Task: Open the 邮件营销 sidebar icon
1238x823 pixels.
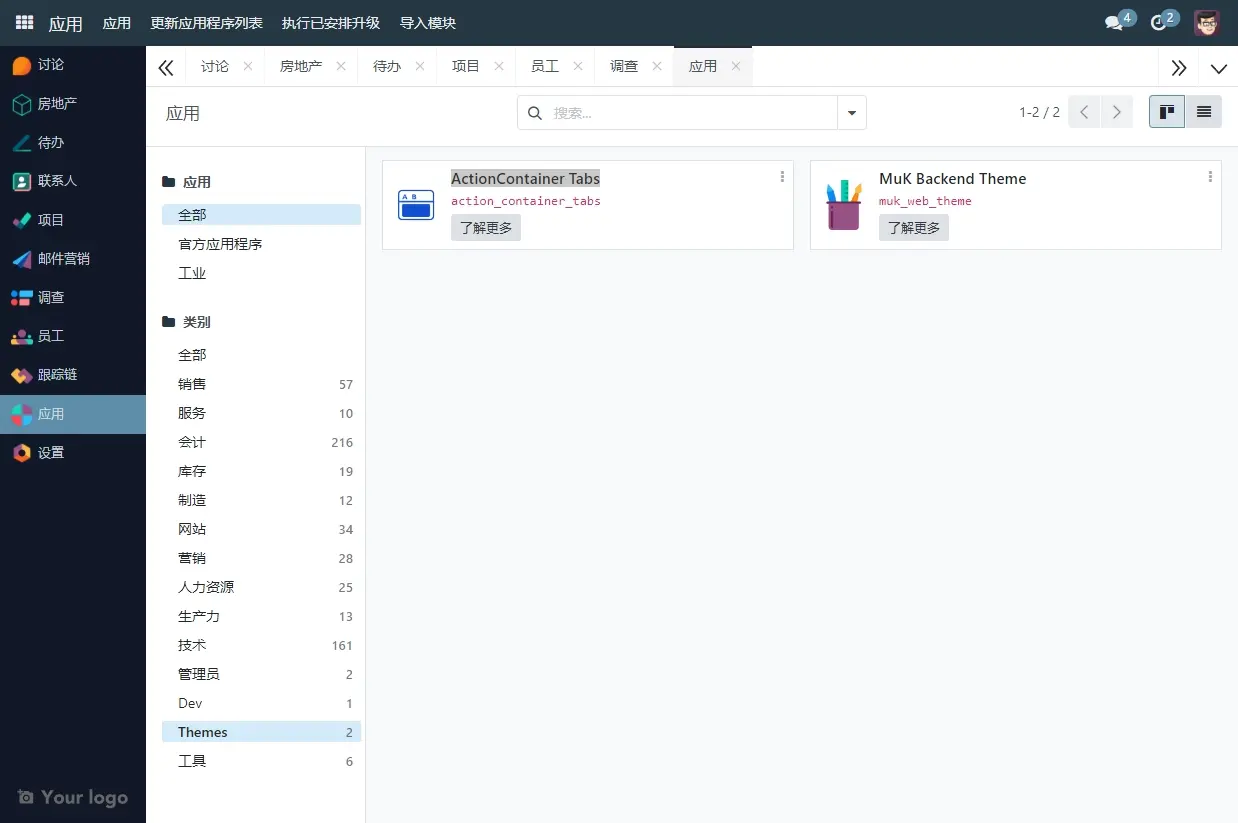Action: coord(22,259)
